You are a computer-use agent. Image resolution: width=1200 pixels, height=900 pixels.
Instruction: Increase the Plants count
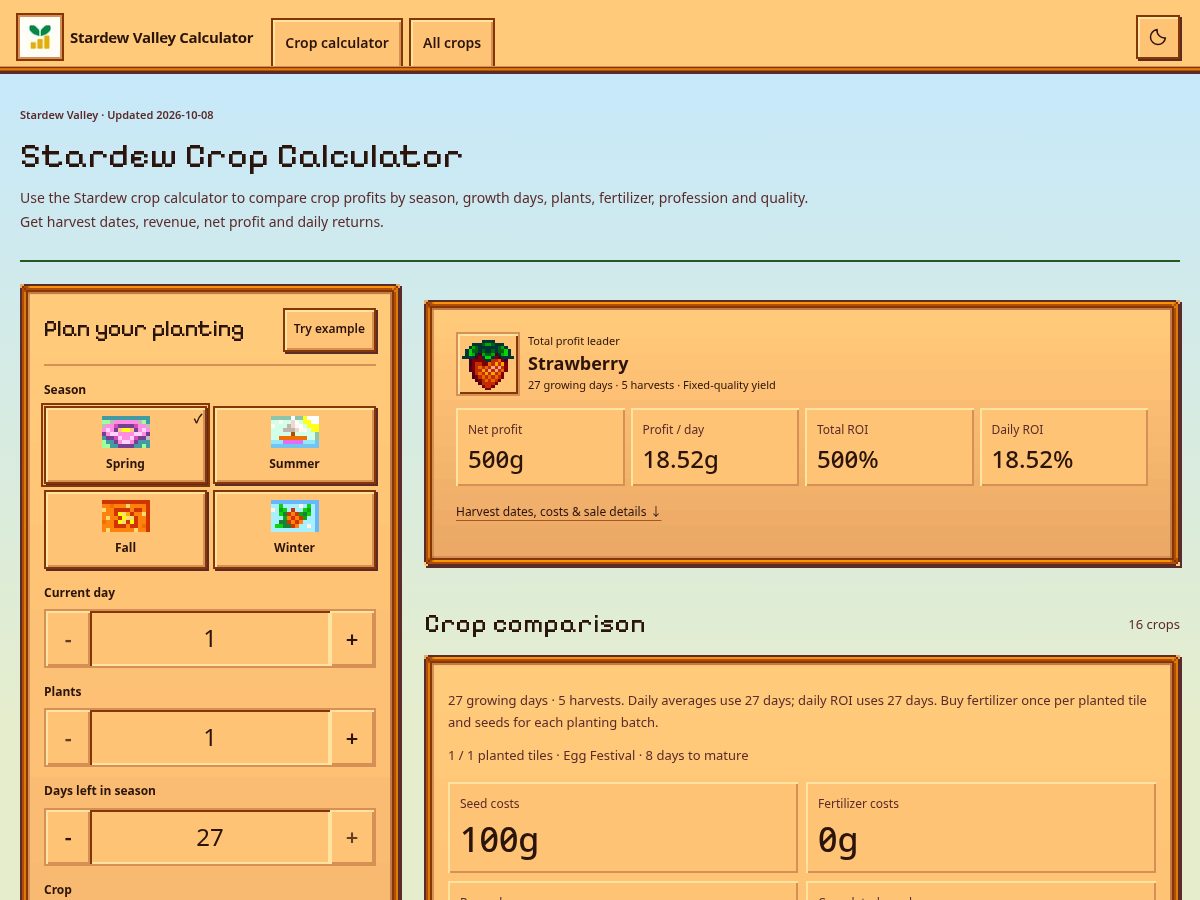pos(352,738)
